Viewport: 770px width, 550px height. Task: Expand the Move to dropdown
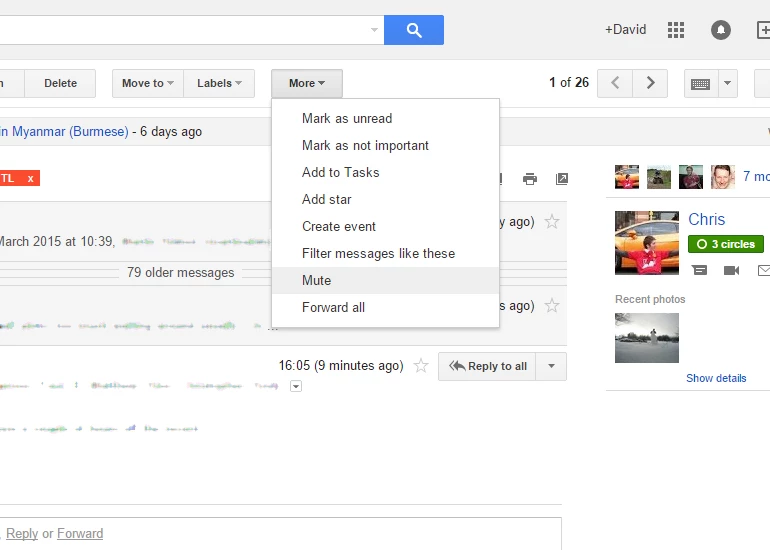click(148, 83)
